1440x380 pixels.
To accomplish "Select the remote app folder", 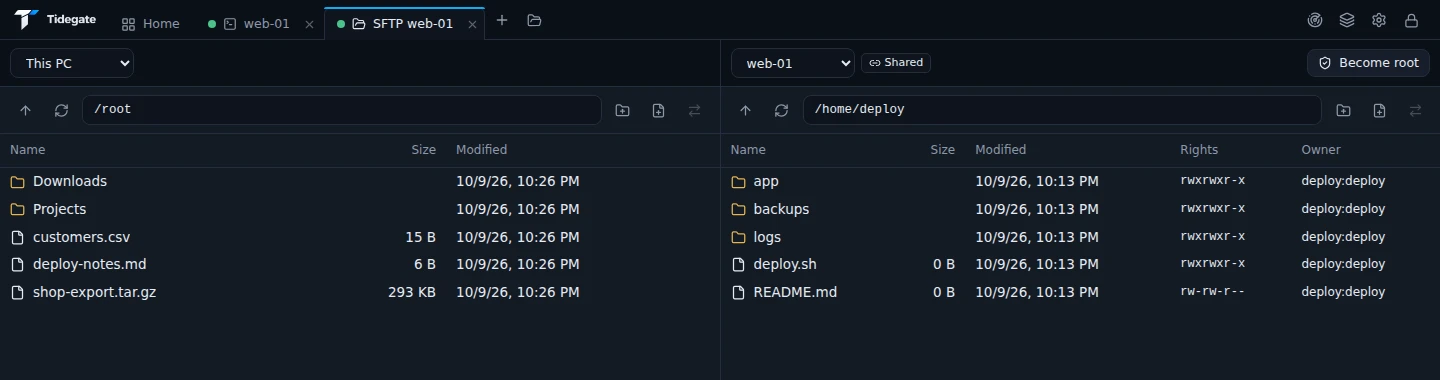I will 1080,181.
